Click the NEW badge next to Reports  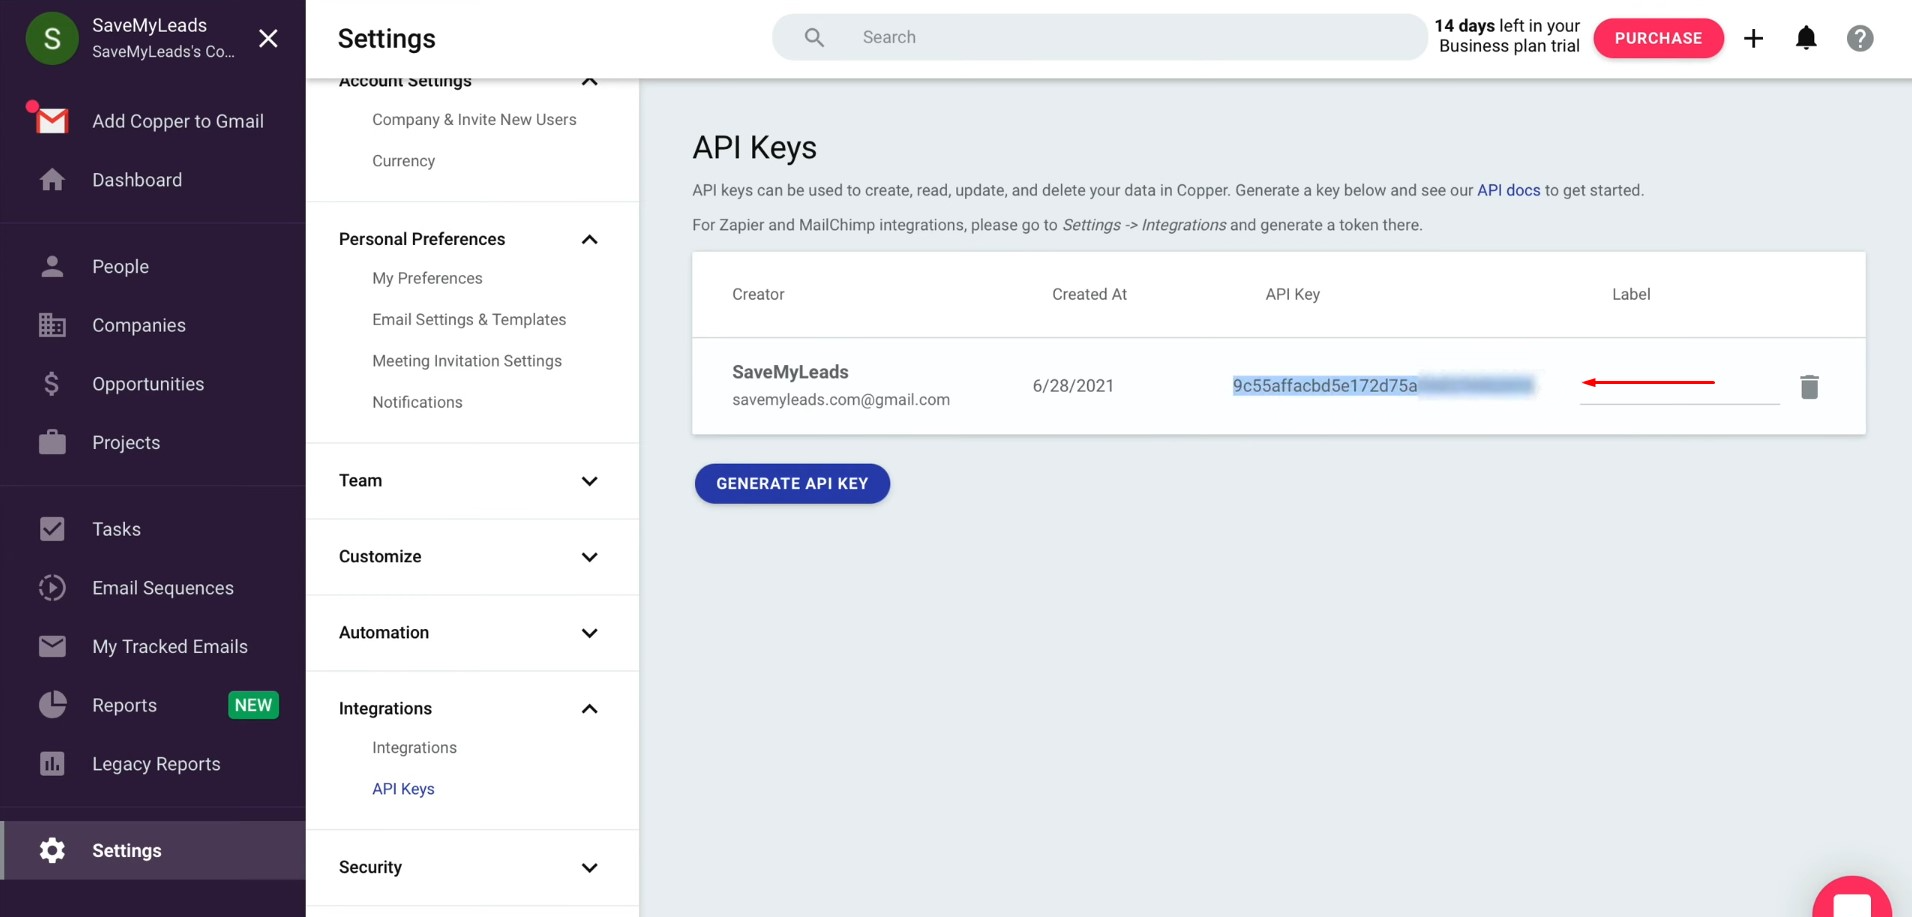point(253,705)
